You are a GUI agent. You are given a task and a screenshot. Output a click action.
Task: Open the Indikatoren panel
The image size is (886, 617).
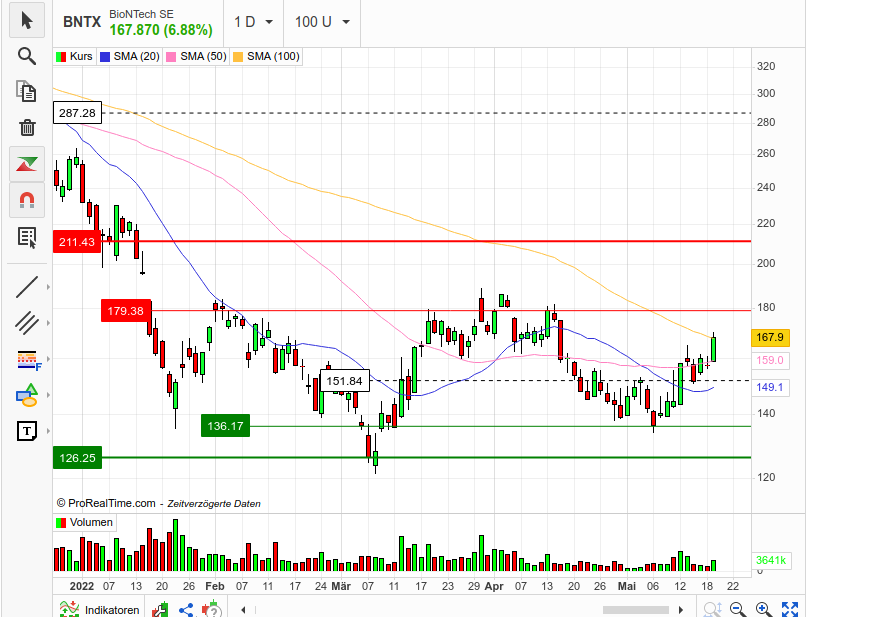(99, 609)
